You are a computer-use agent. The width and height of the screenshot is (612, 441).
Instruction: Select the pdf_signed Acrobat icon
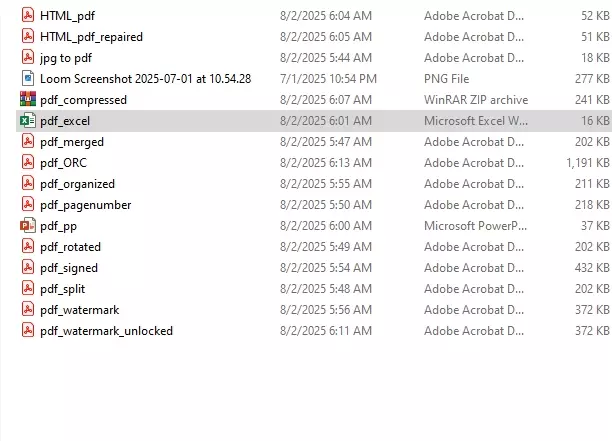(28, 268)
